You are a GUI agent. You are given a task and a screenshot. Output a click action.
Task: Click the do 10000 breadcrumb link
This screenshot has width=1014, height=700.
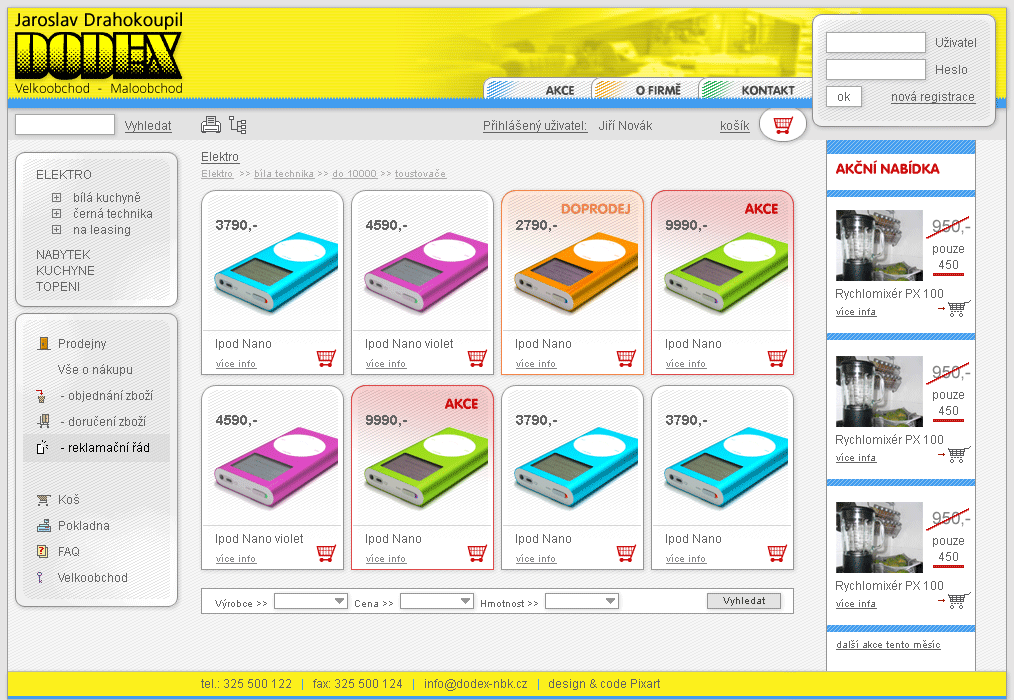(354, 173)
